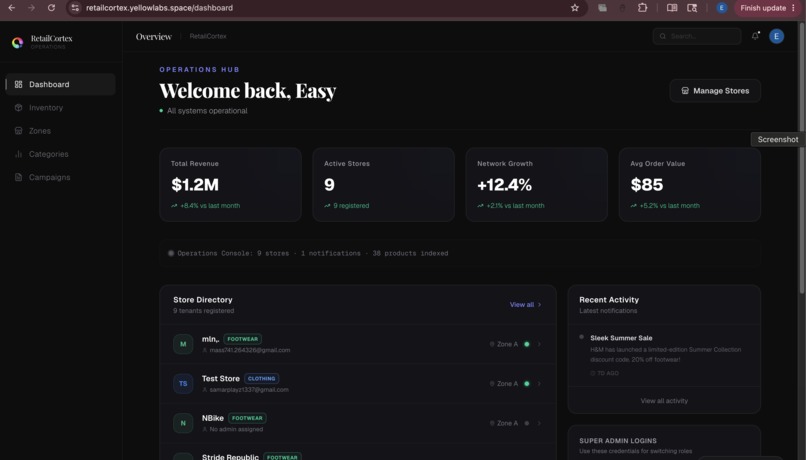Open the Test Store row
The height and width of the screenshot is (460, 806).
coord(358,384)
